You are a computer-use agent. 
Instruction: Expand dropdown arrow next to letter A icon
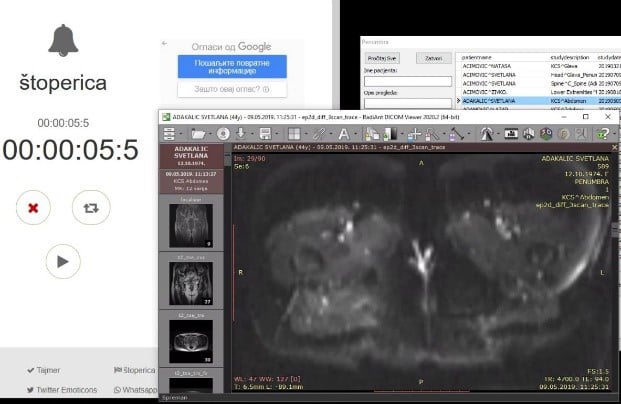pyautogui.click(x=355, y=134)
